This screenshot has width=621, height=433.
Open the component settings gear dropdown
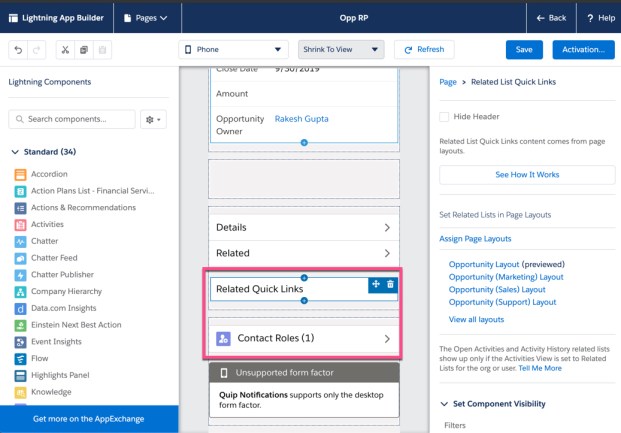click(153, 119)
